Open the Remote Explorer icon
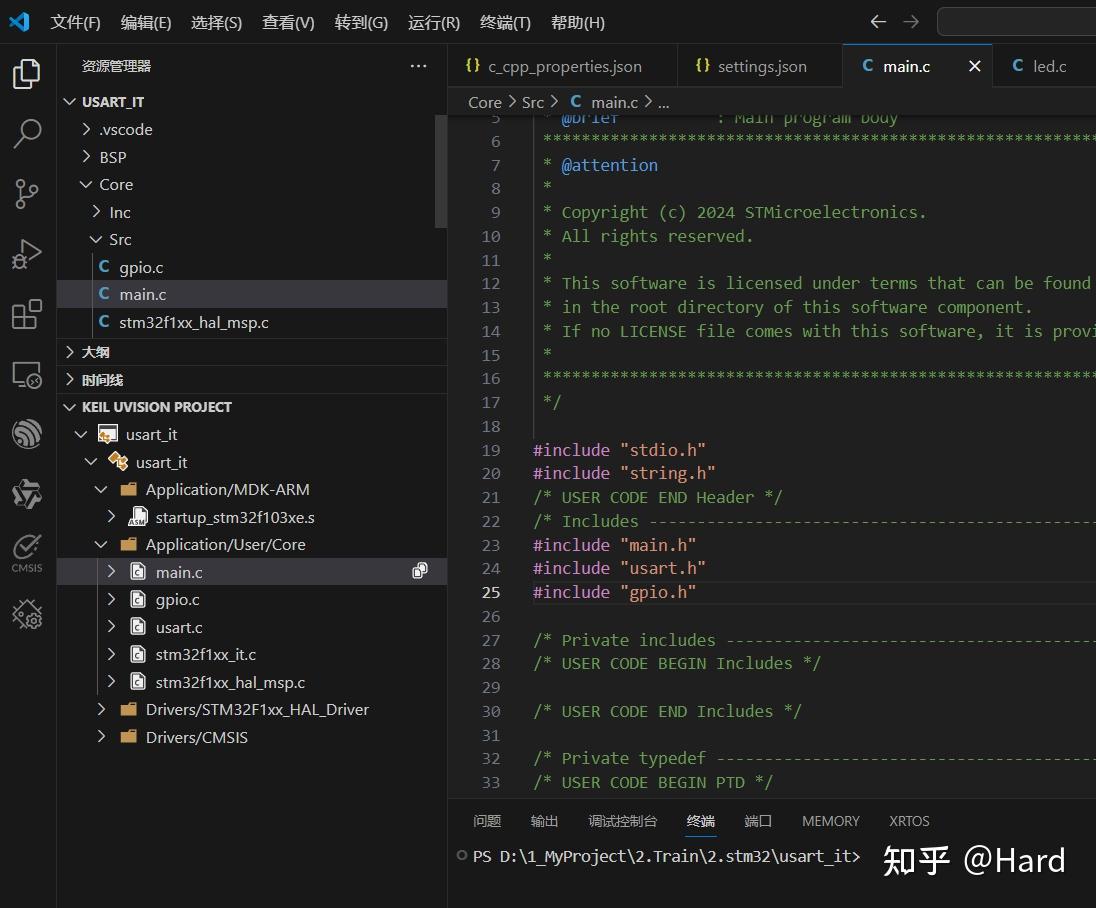The height and width of the screenshot is (908, 1096). (27, 375)
